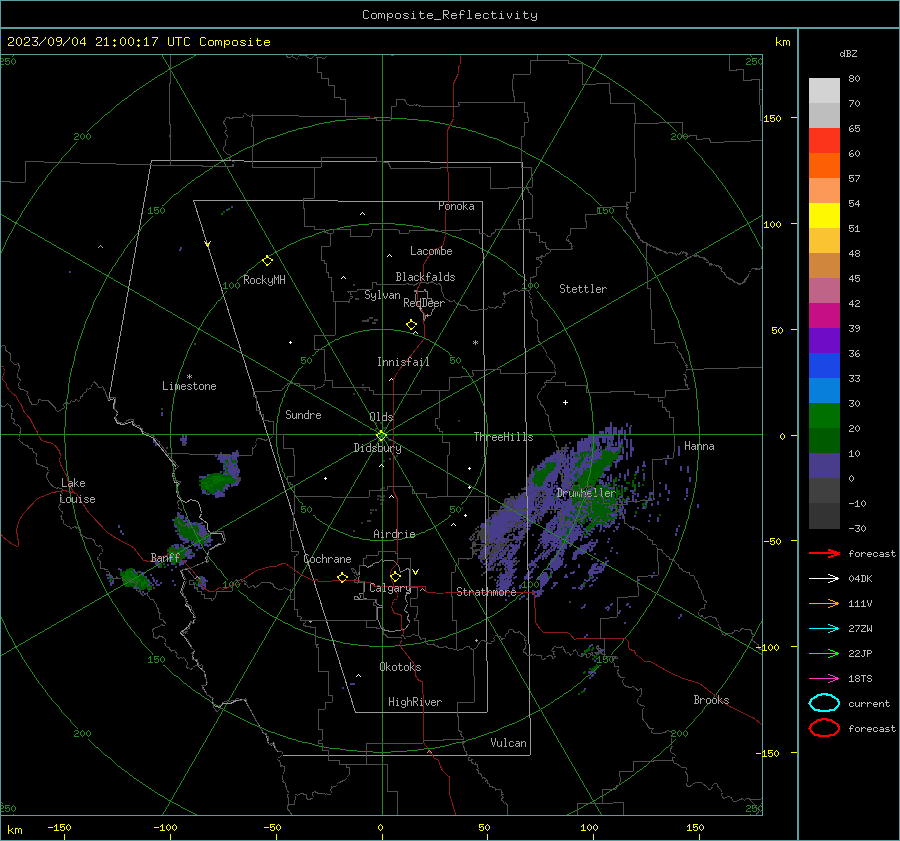
Task: Click the yellow diamond marker at Cochrane
Action: (x=343, y=577)
